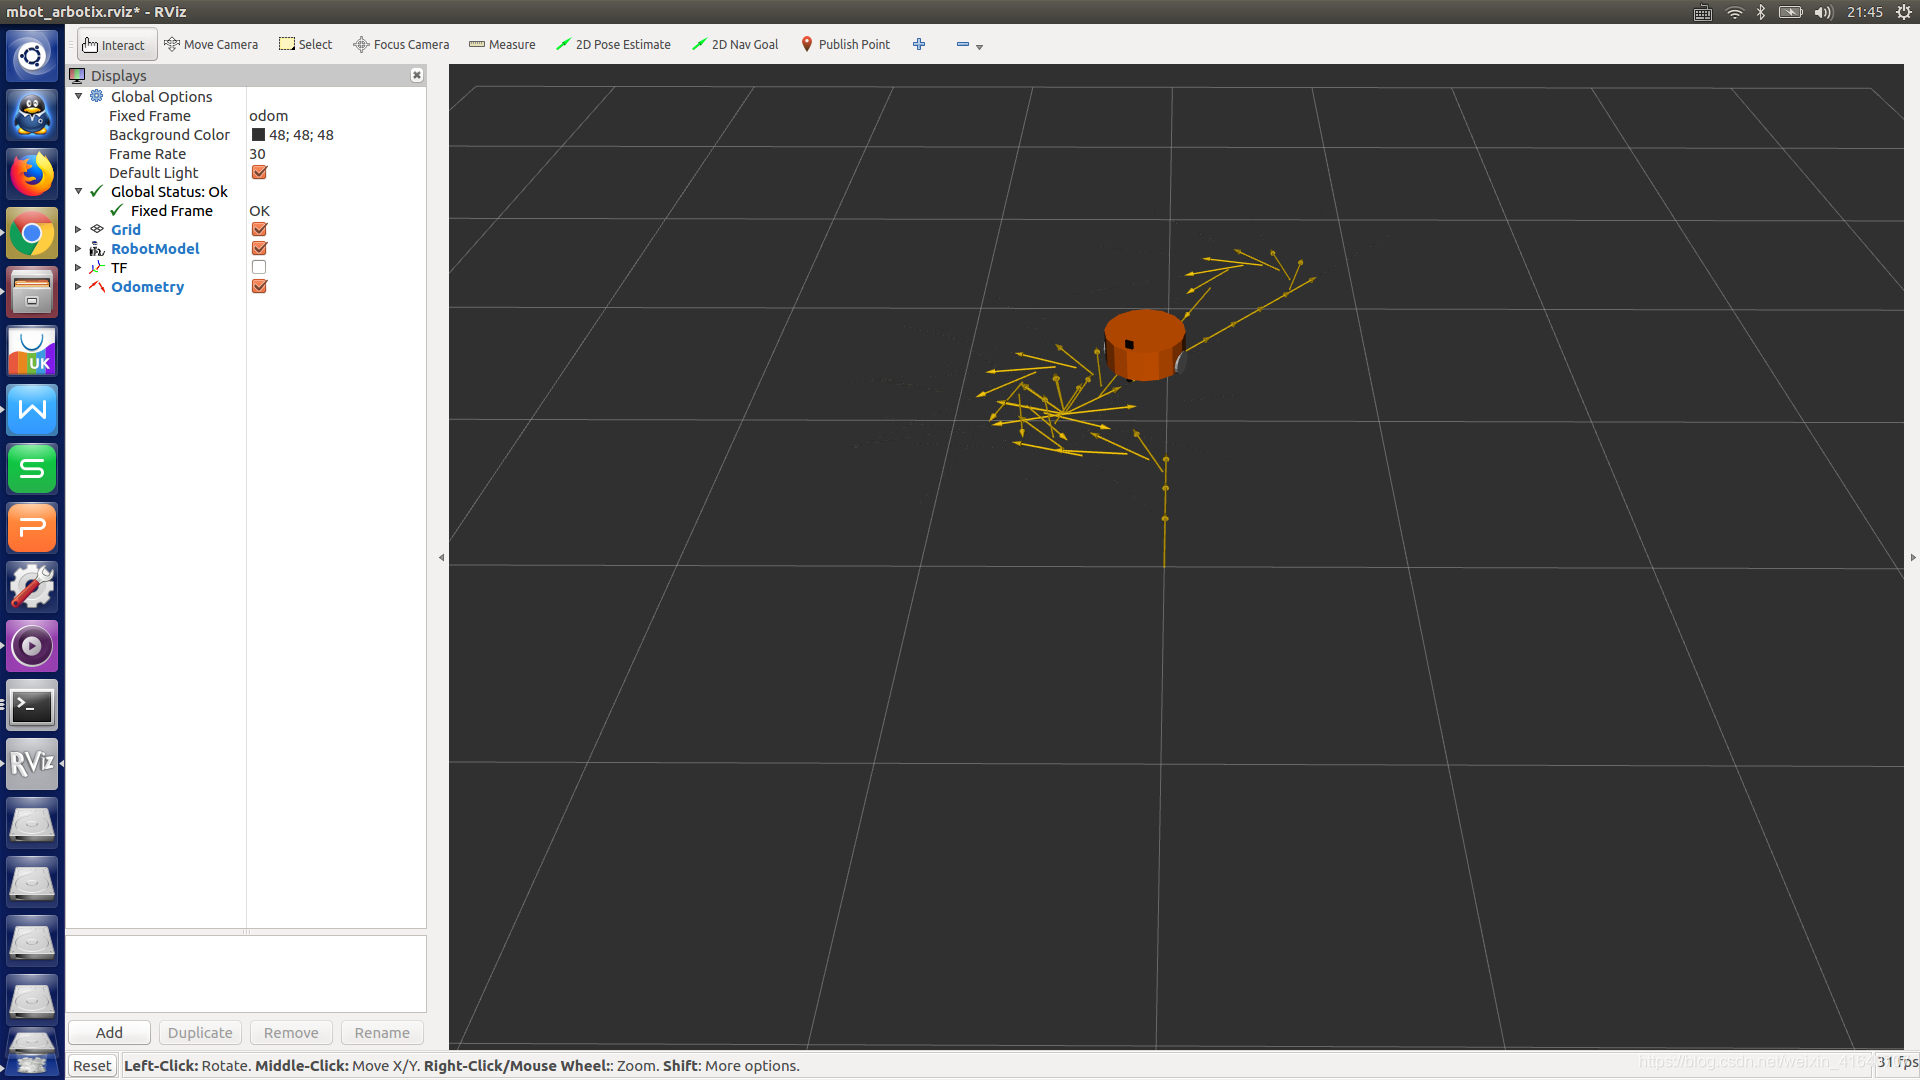Click the Add display button

[x=109, y=1033]
